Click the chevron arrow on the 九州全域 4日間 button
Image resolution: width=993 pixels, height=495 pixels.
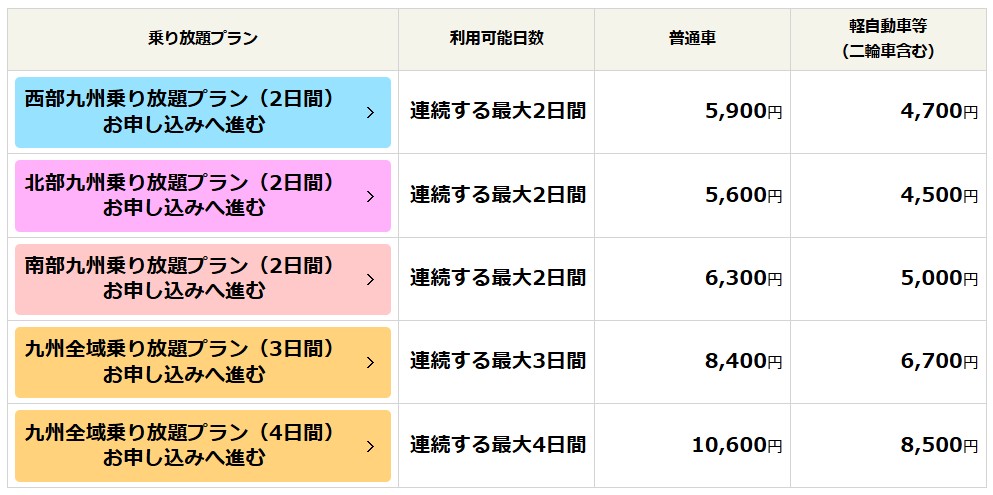370,445
